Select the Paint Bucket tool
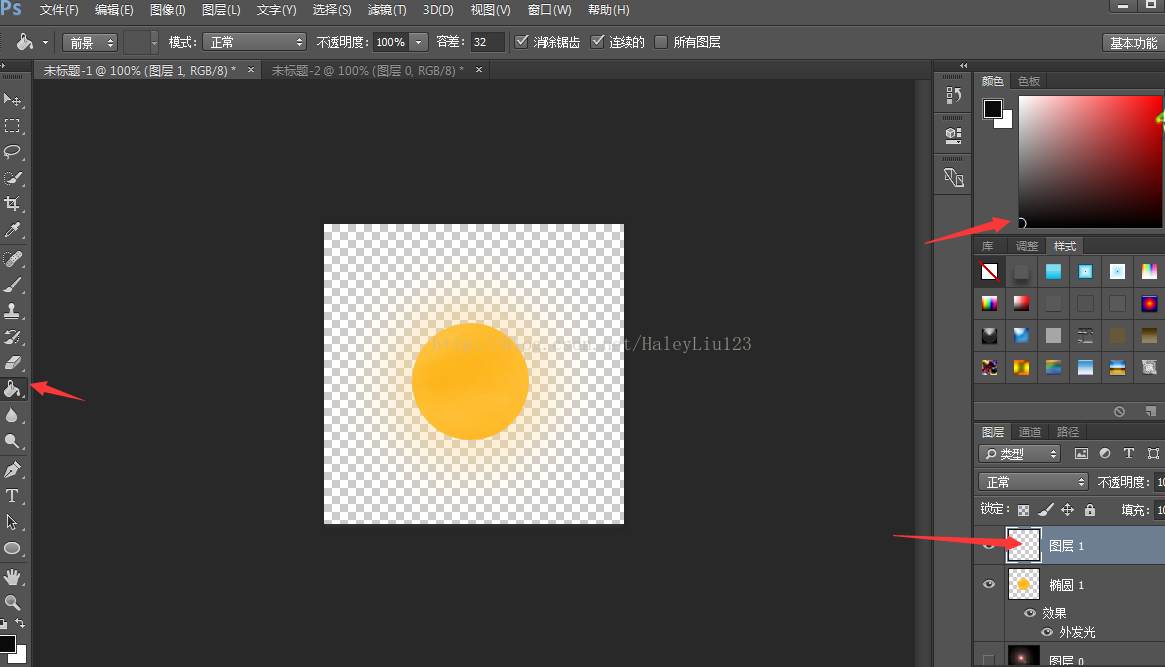Image resolution: width=1165 pixels, height=667 pixels. (13, 388)
